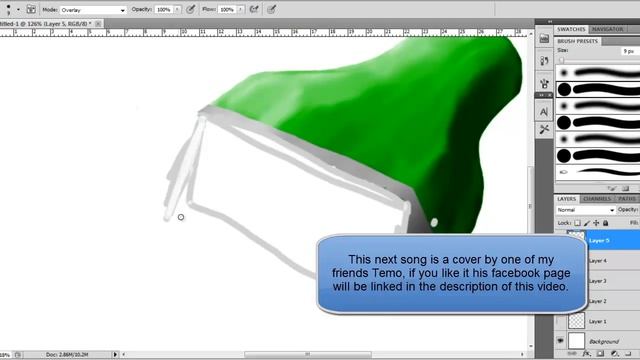The width and height of the screenshot is (640, 360).
Task: Add a layer style fx icon
Action: [x=587, y=353]
